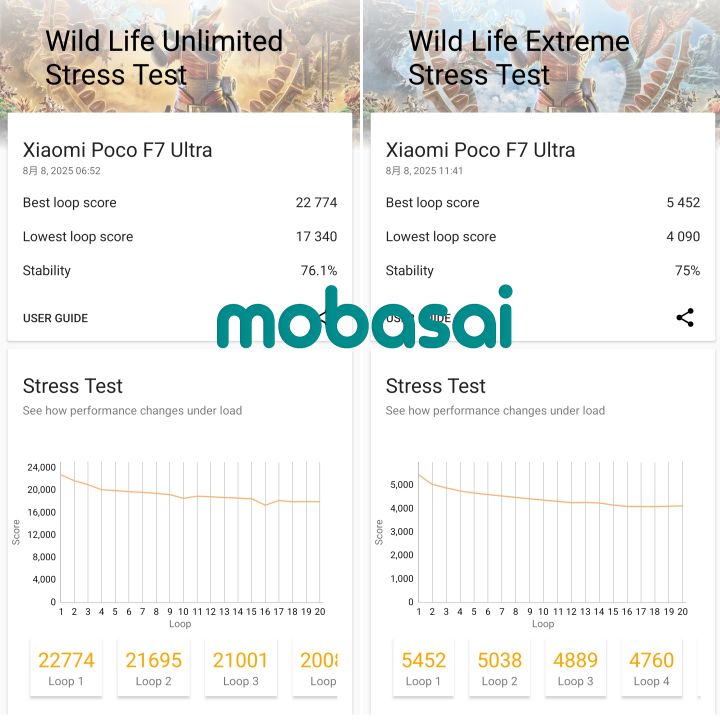Select the Loop 2 card showing 21695
The height and width of the screenshot is (720, 720).
pyautogui.click(x=153, y=668)
